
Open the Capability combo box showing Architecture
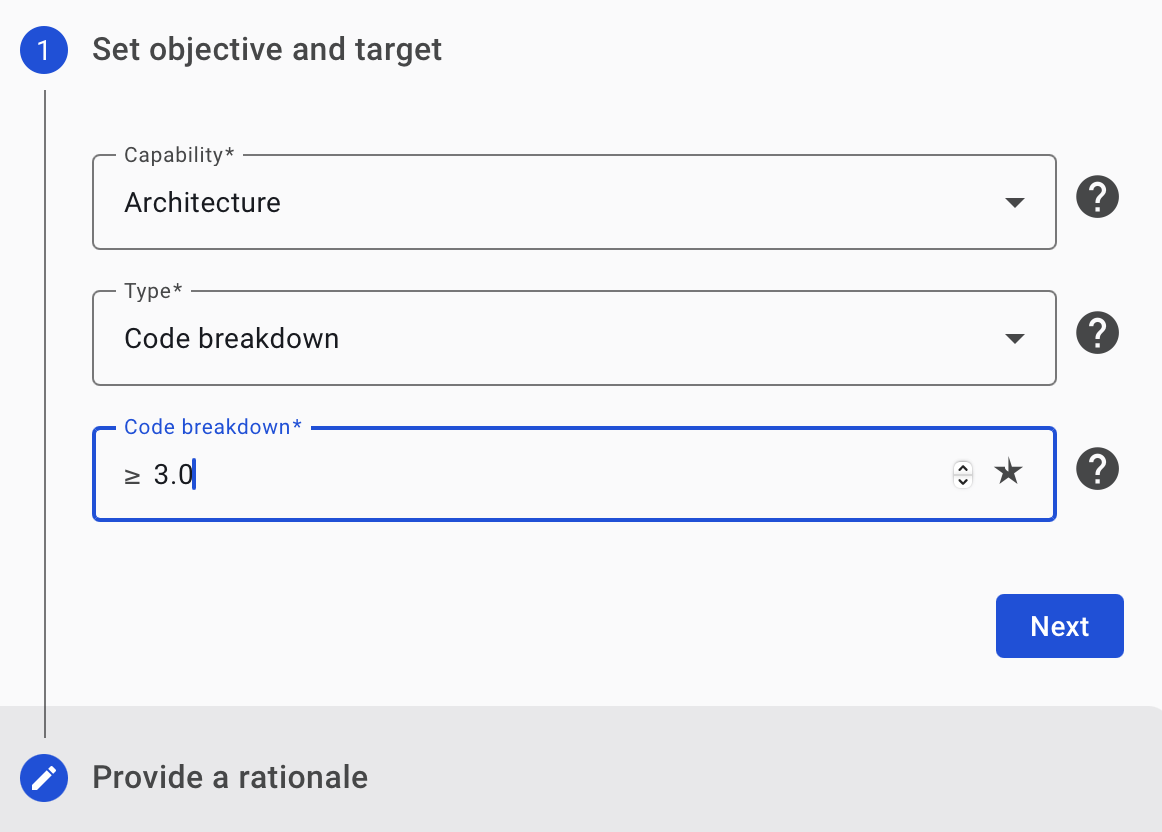point(574,202)
